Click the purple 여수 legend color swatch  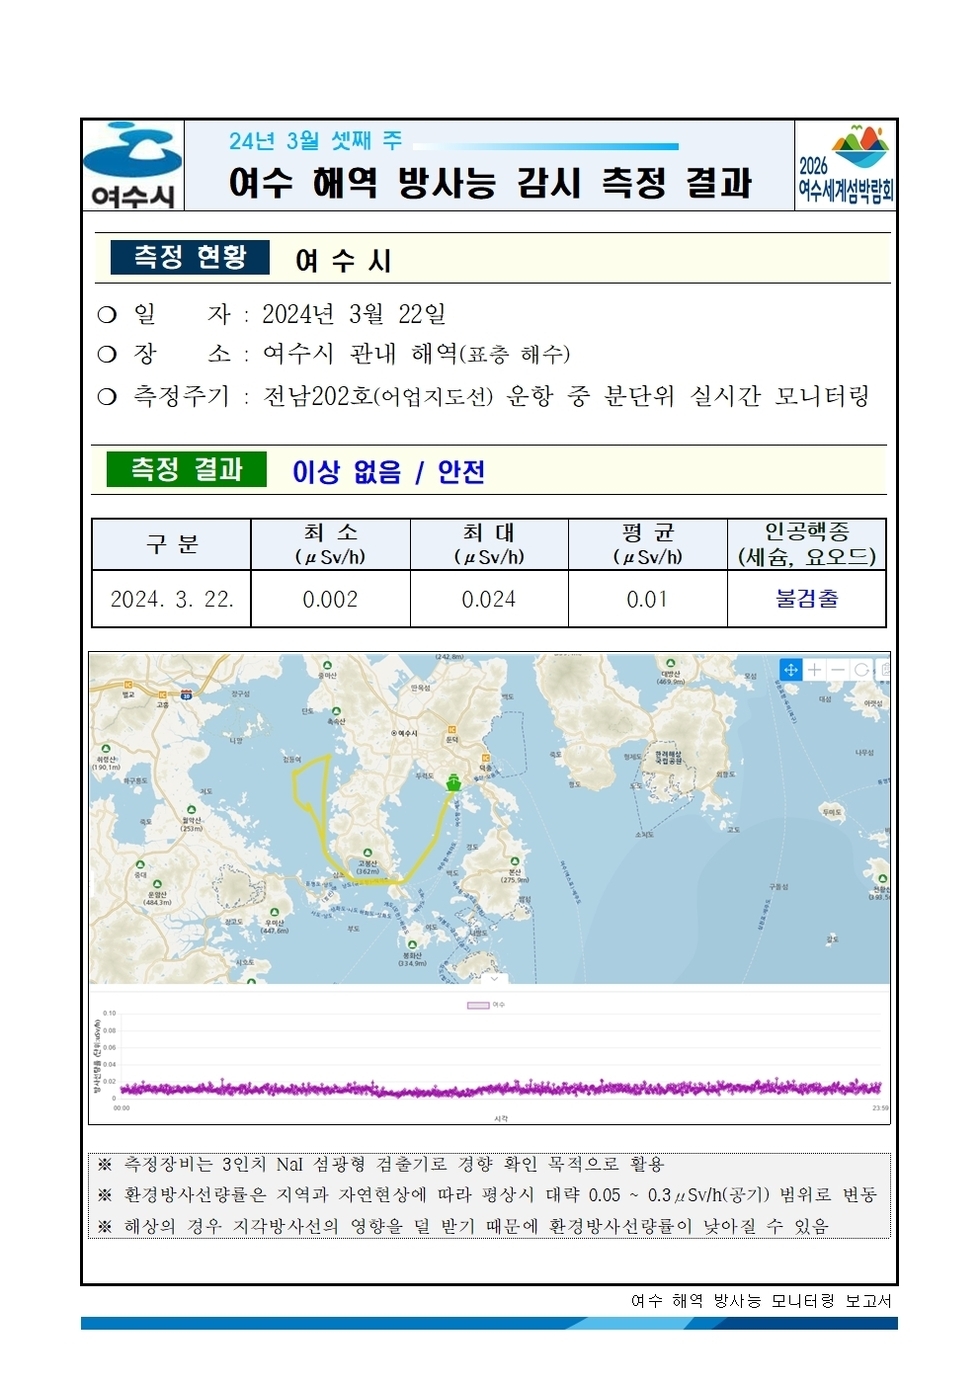coord(478,1005)
